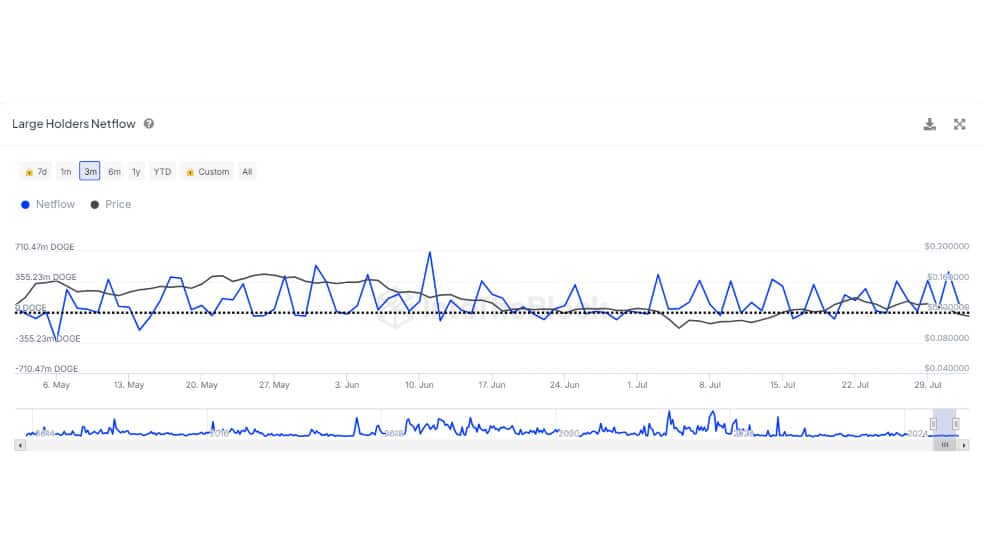Viewport: 984px width, 554px height.
Task: Click the left scroll arrow of the navigator
Action: point(20,445)
